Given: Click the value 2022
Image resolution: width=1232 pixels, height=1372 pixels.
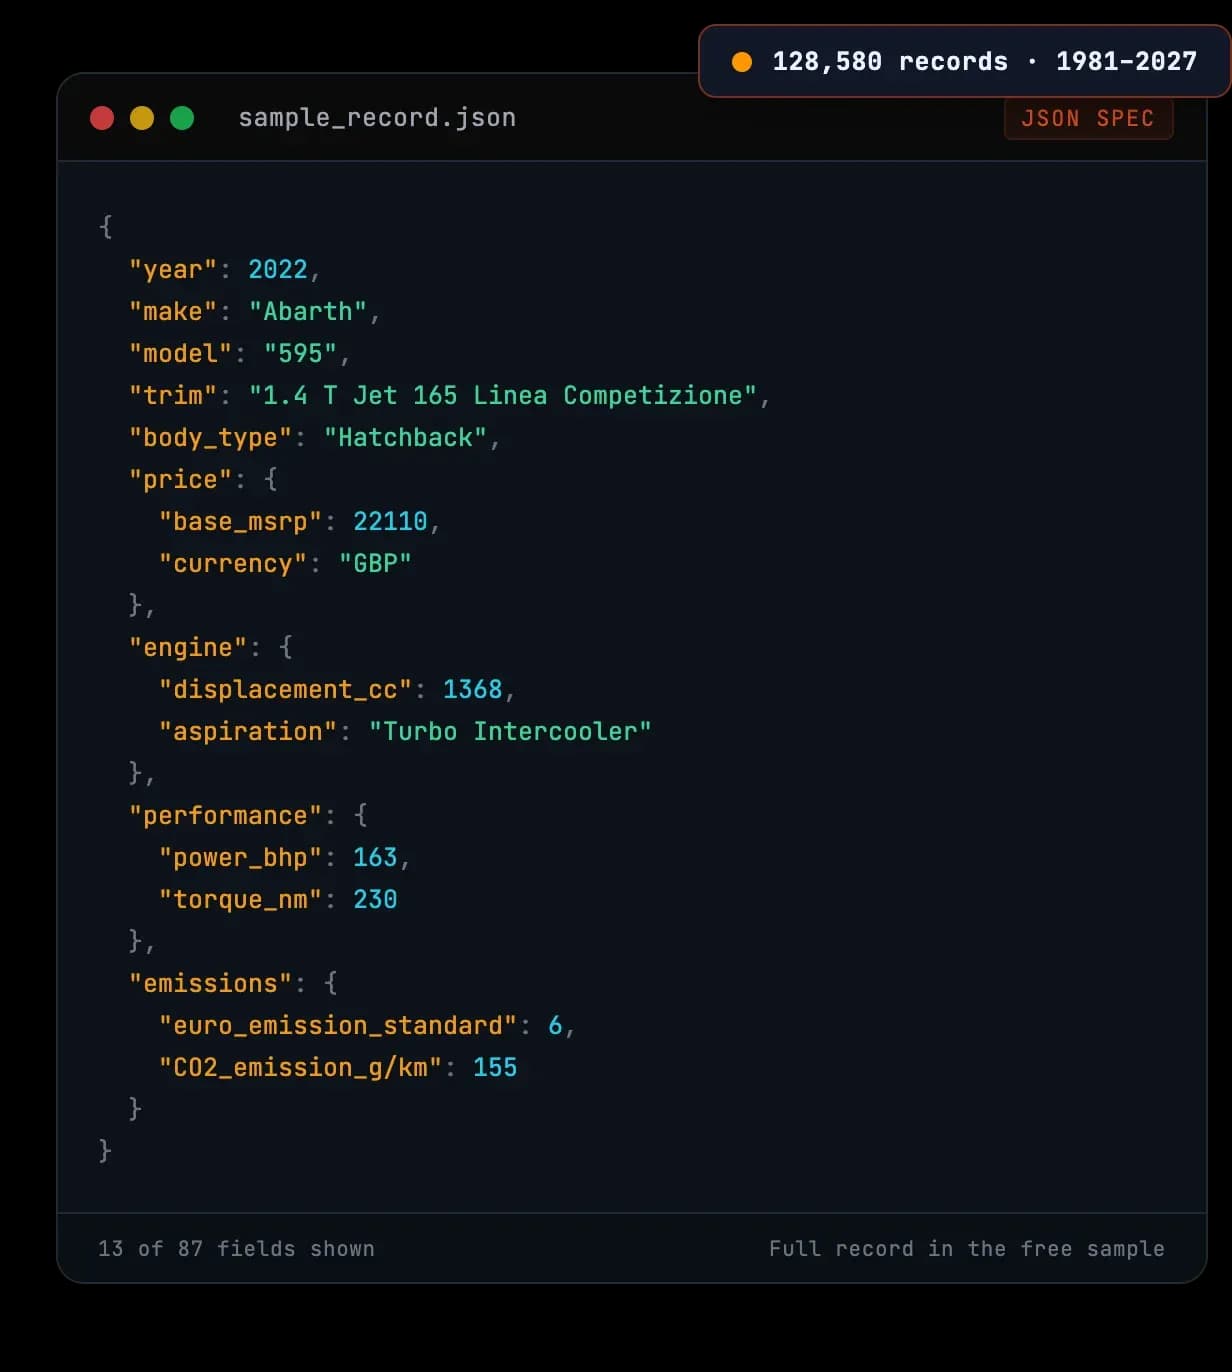Looking at the screenshot, I should pyautogui.click(x=278, y=270).
